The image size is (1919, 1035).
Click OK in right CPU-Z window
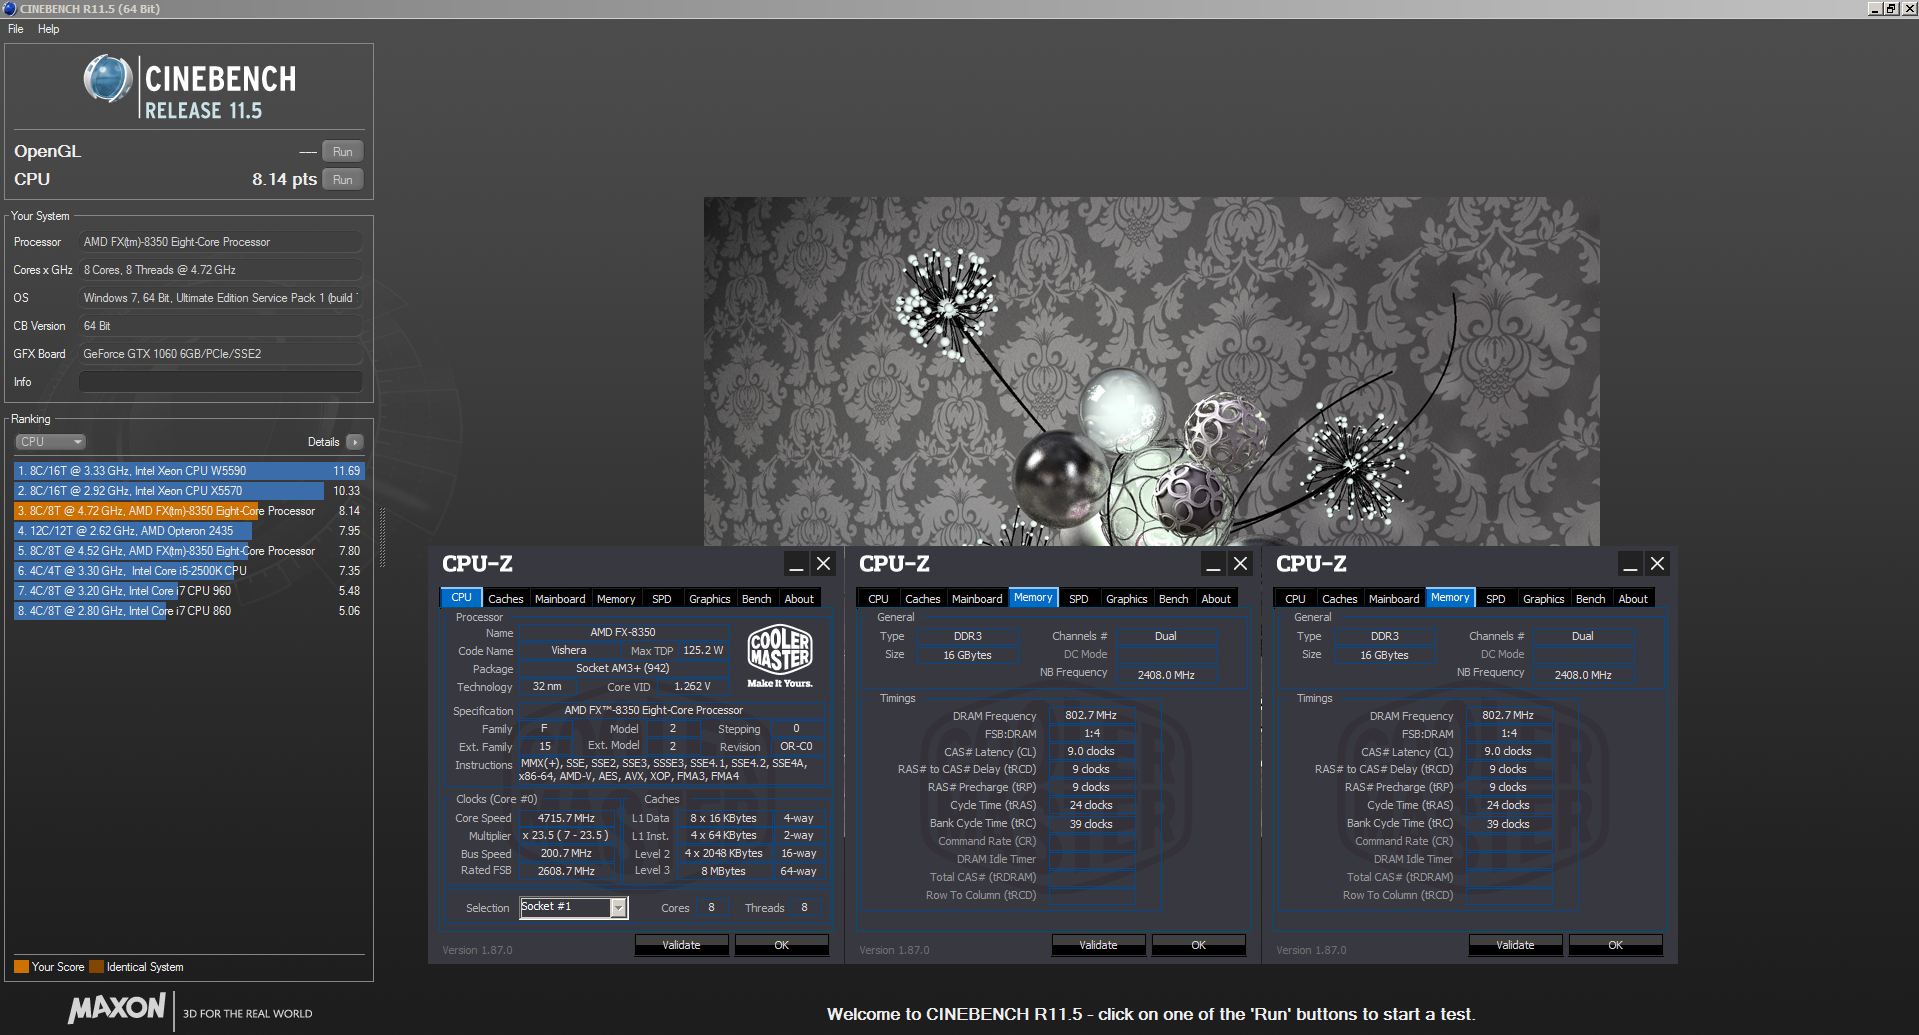[x=1616, y=945]
